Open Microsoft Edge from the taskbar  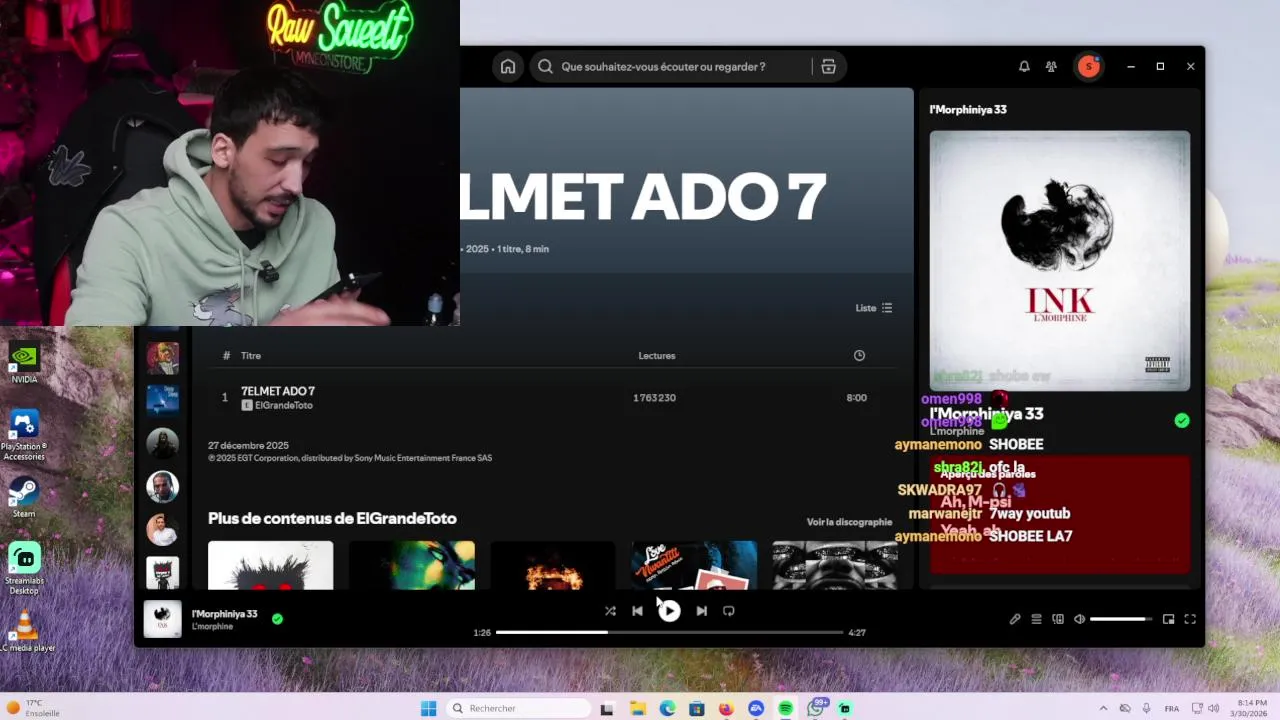[667, 708]
